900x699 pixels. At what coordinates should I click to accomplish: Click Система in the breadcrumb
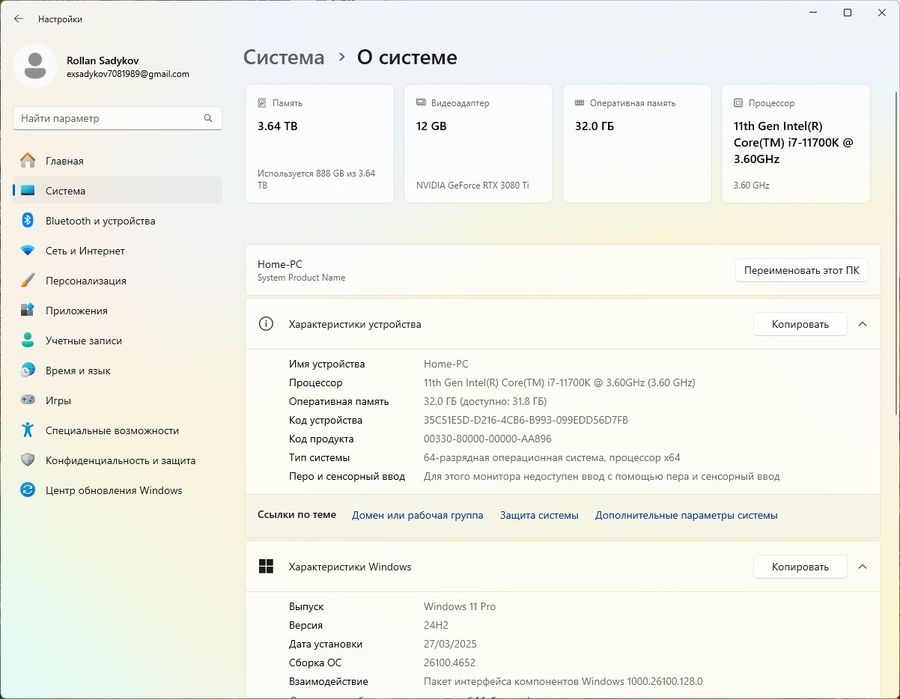pyautogui.click(x=284, y=57)
